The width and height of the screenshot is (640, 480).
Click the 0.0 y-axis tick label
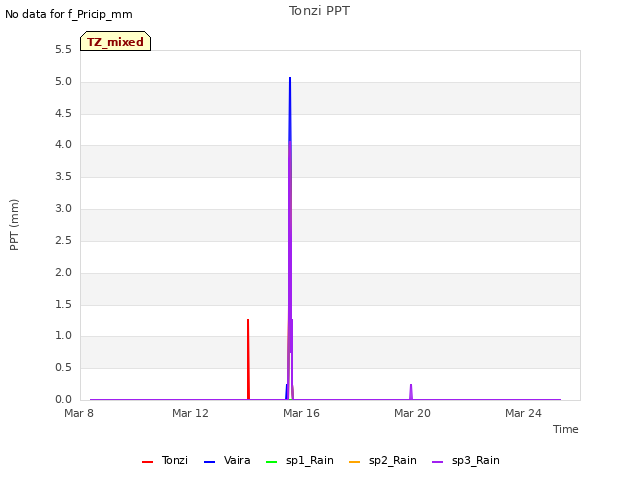click(63, 400)
